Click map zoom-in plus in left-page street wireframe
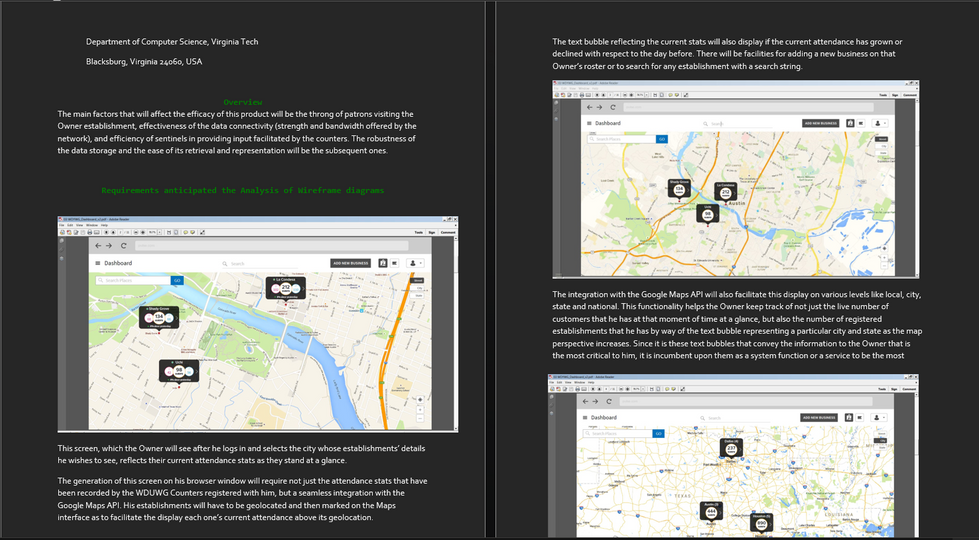Screen dimensions: 979x540 (420, 410)
